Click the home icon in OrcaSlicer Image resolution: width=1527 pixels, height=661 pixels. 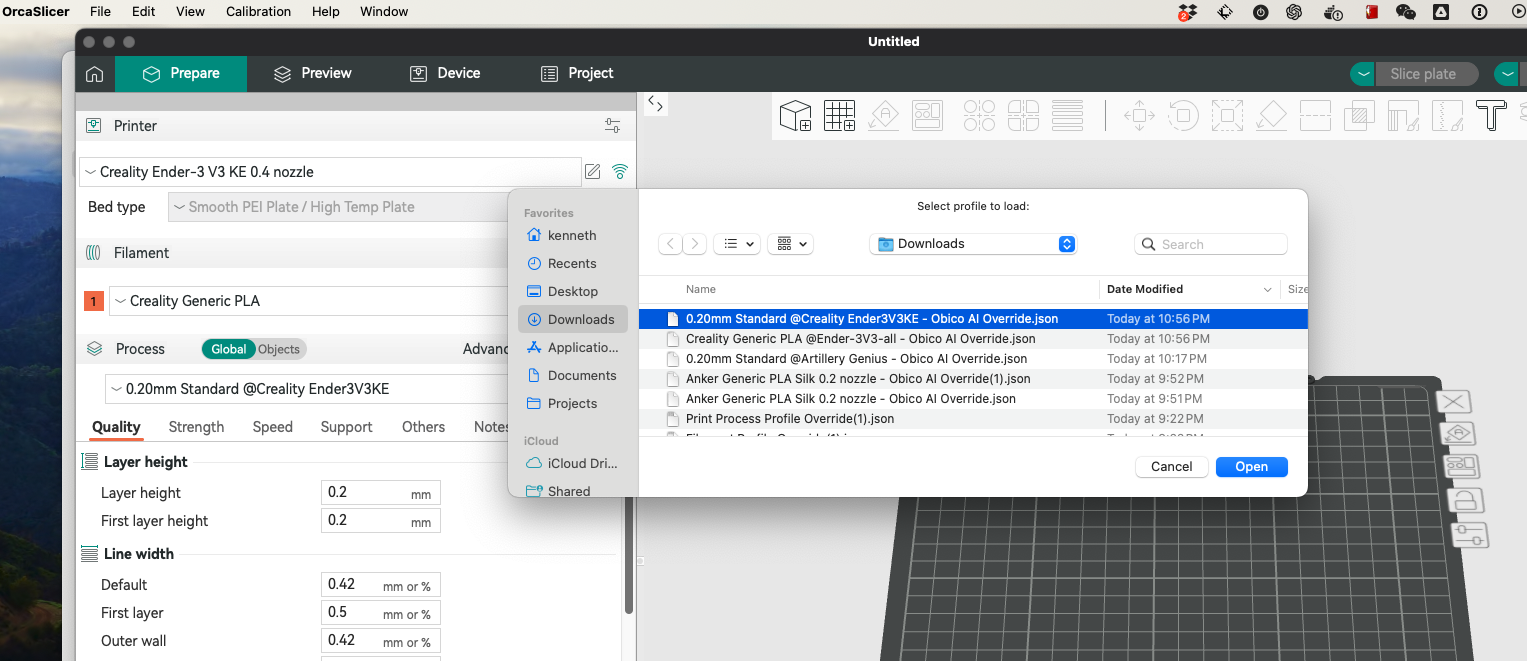pyautogui.click(x=94, y=74)
